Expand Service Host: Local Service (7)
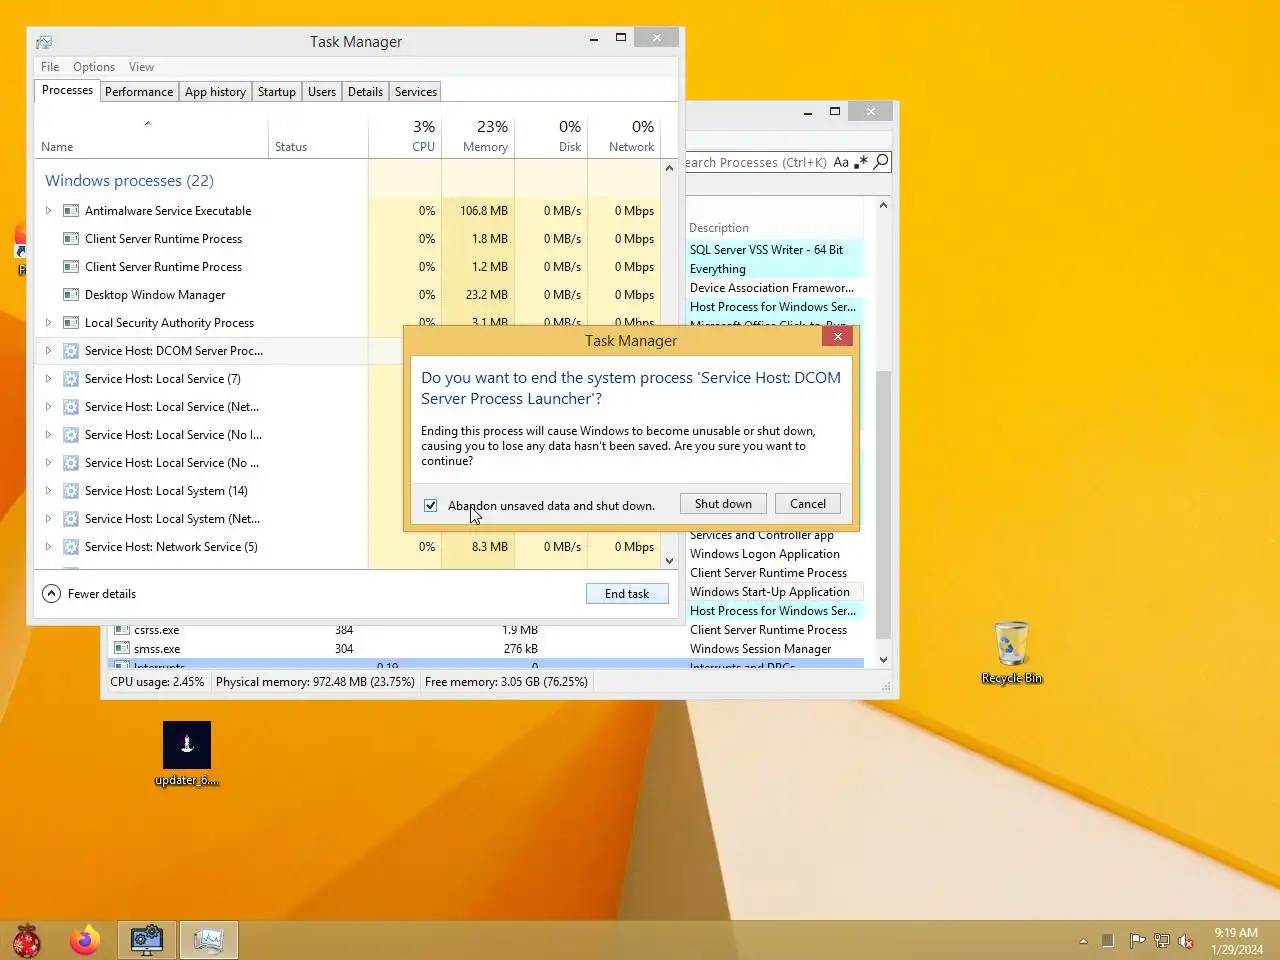1280x960 pixels. 48,379
